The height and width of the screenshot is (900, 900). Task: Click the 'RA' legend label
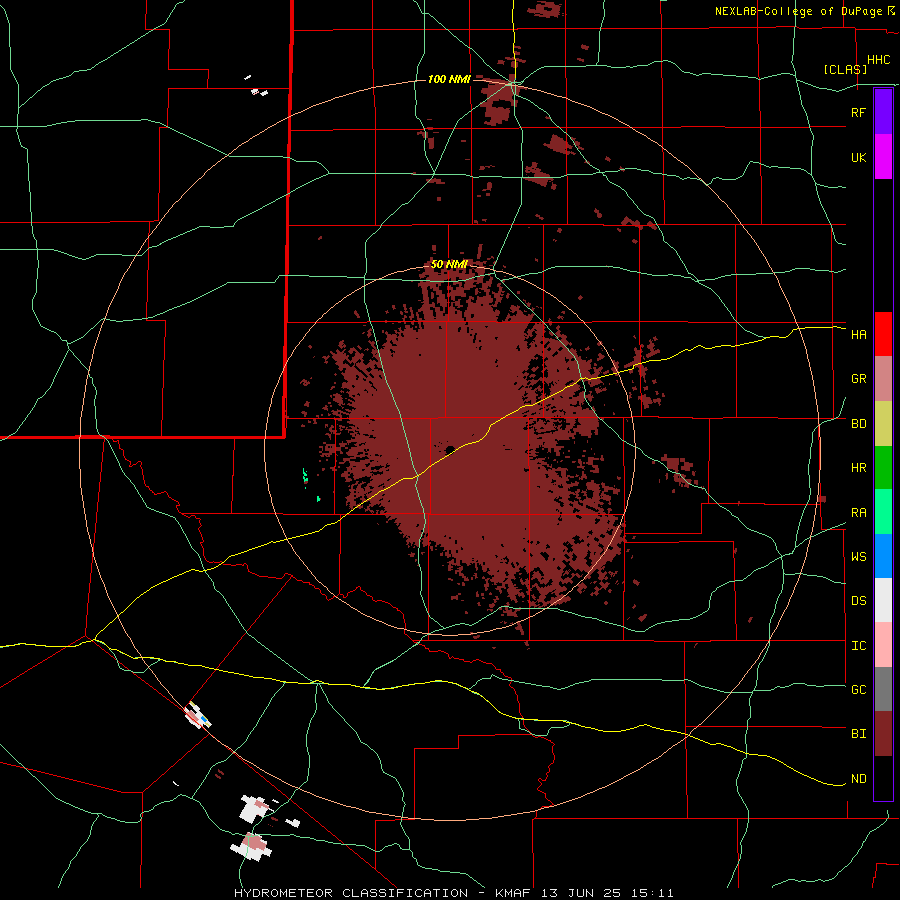[x=858, y=513]
